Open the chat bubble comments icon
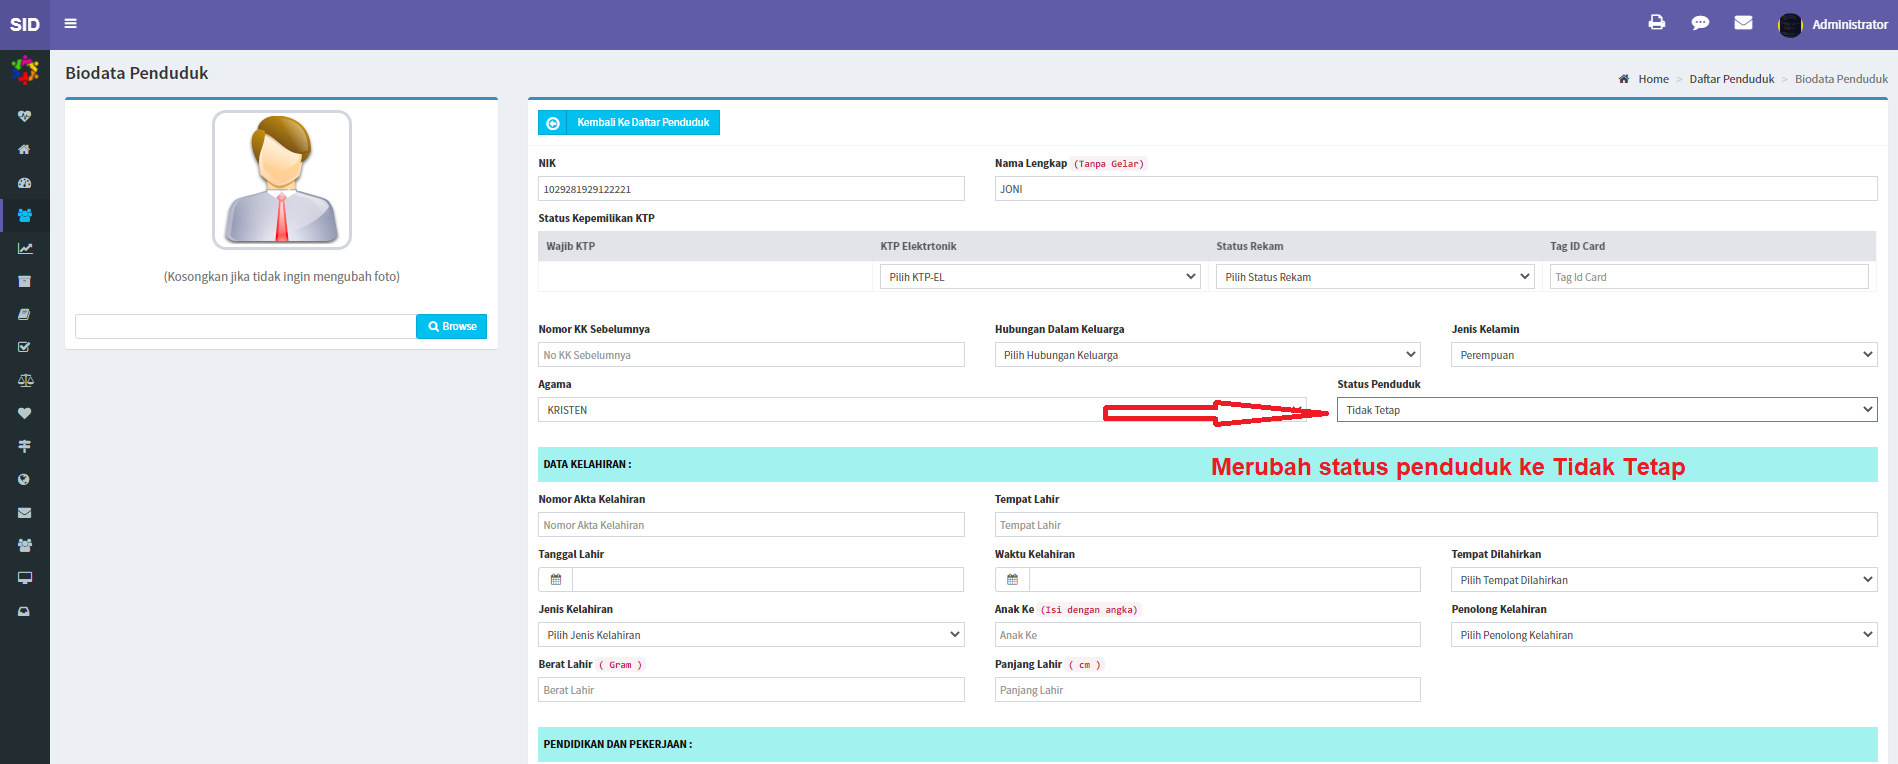The width and height of the screenshot is (1898, 764). click(1700, 23)
